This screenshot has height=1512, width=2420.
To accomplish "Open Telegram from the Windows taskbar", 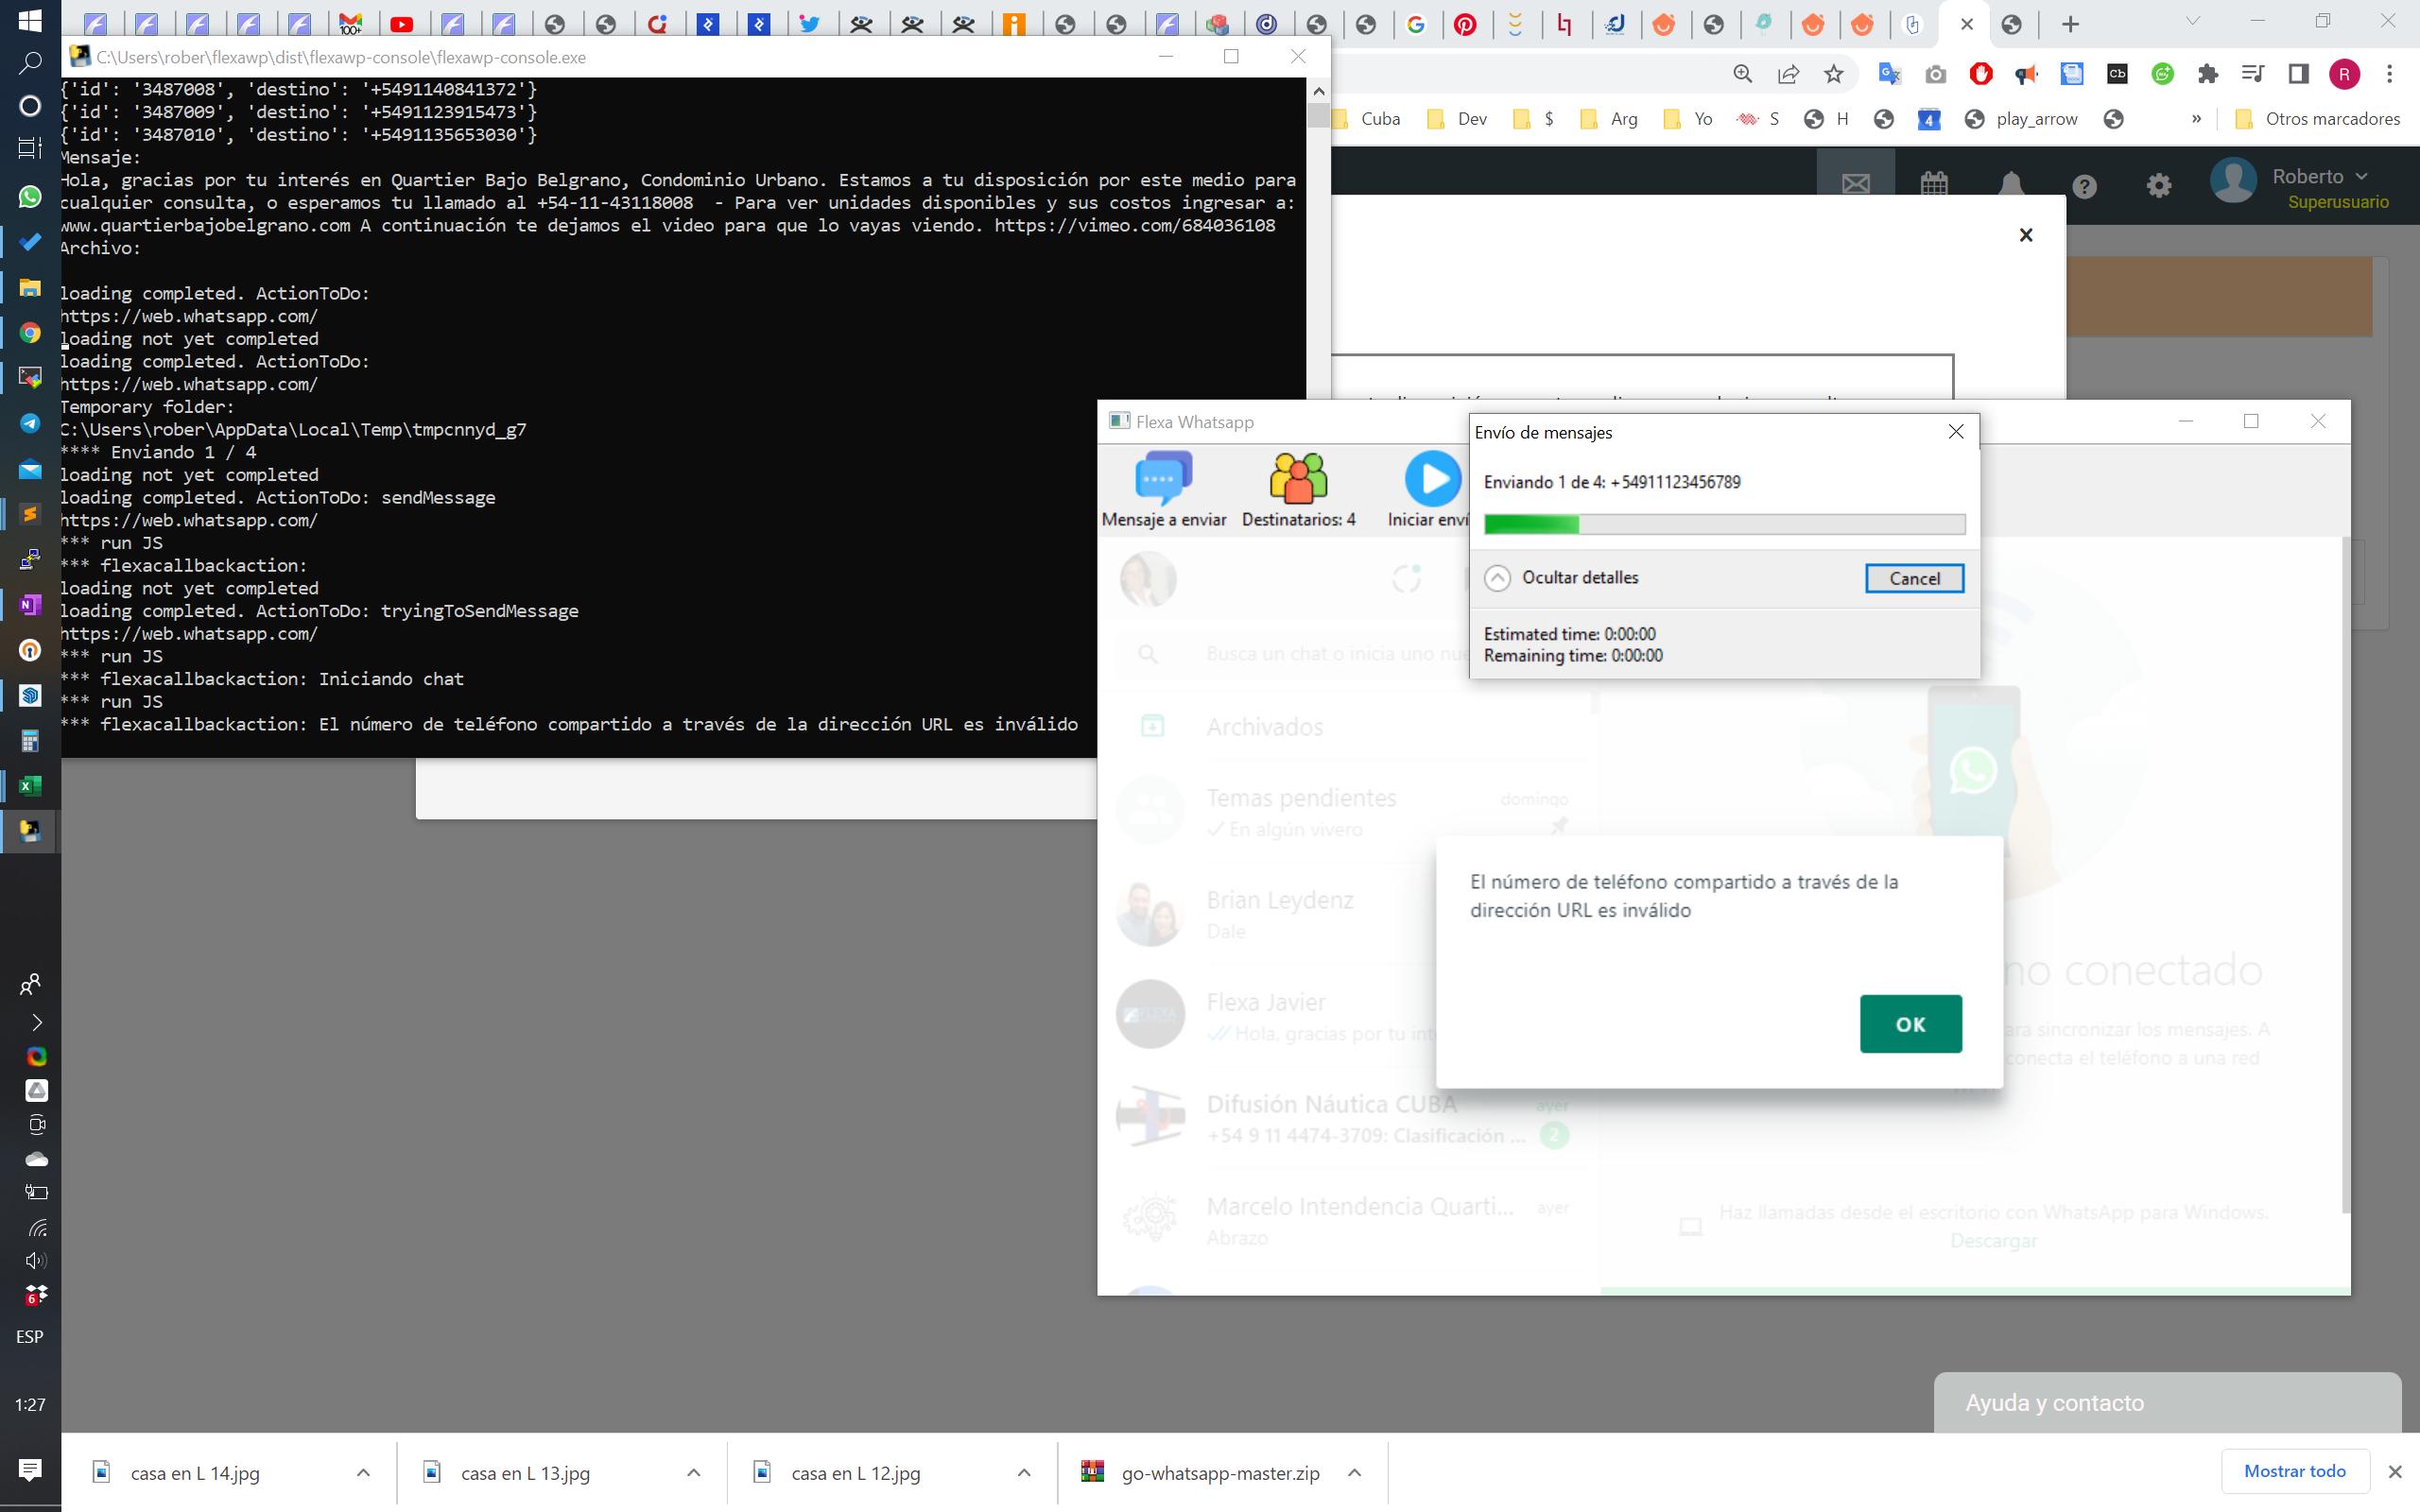I will click(30, 423).
